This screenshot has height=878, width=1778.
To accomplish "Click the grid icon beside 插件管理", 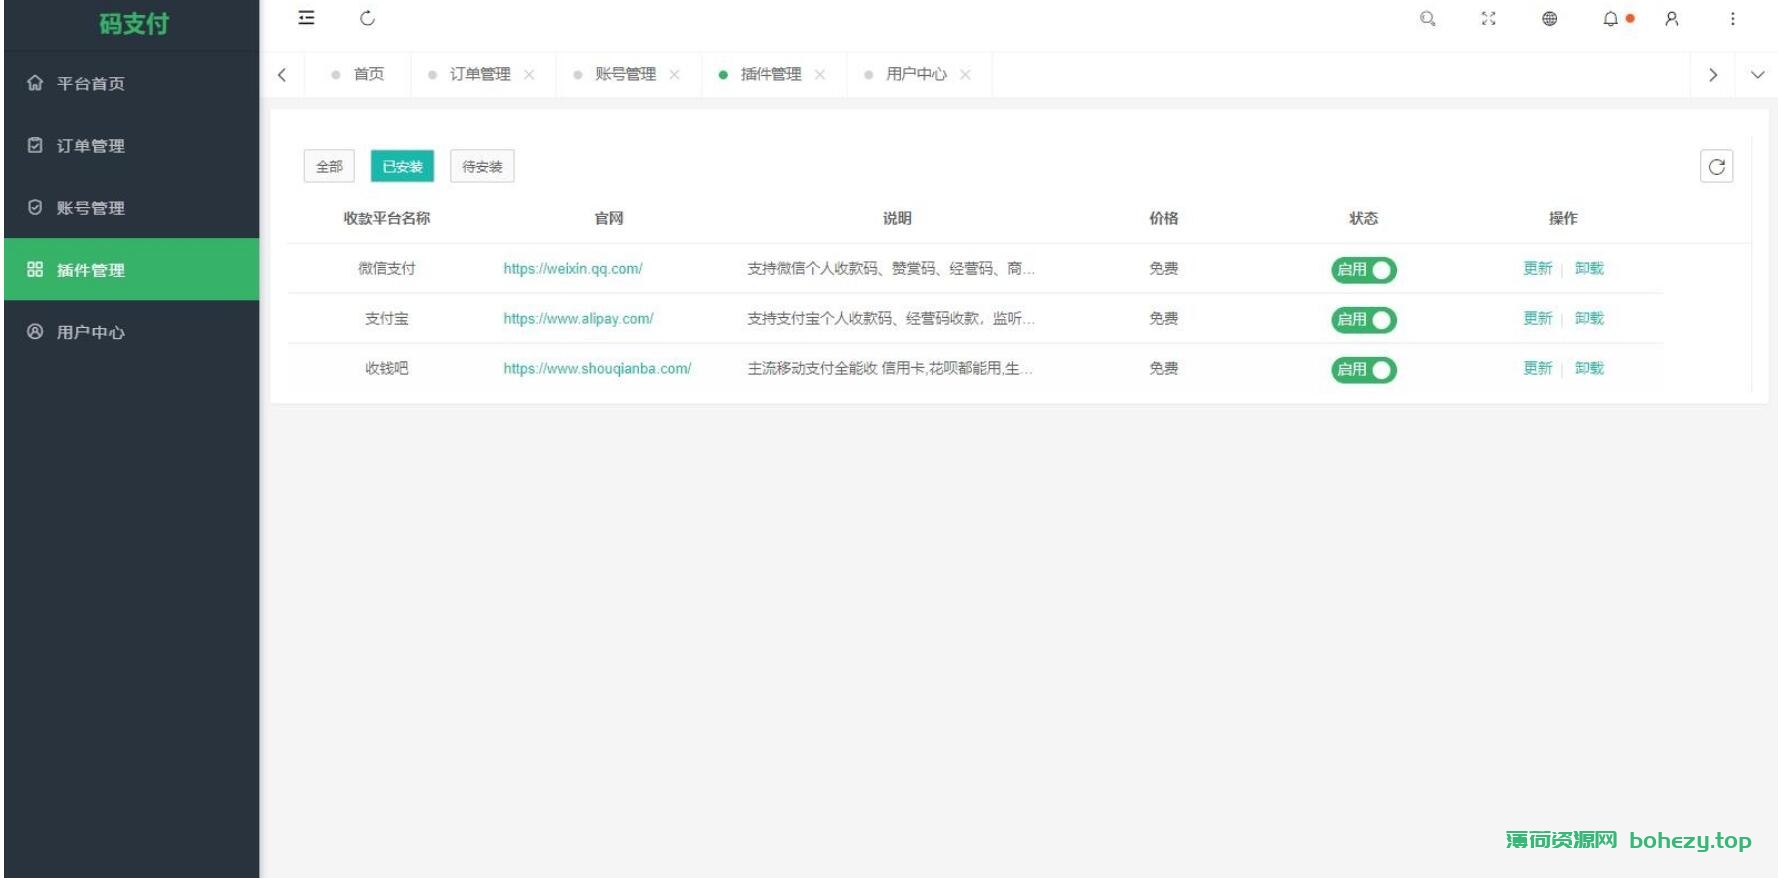I will (35, 269).
